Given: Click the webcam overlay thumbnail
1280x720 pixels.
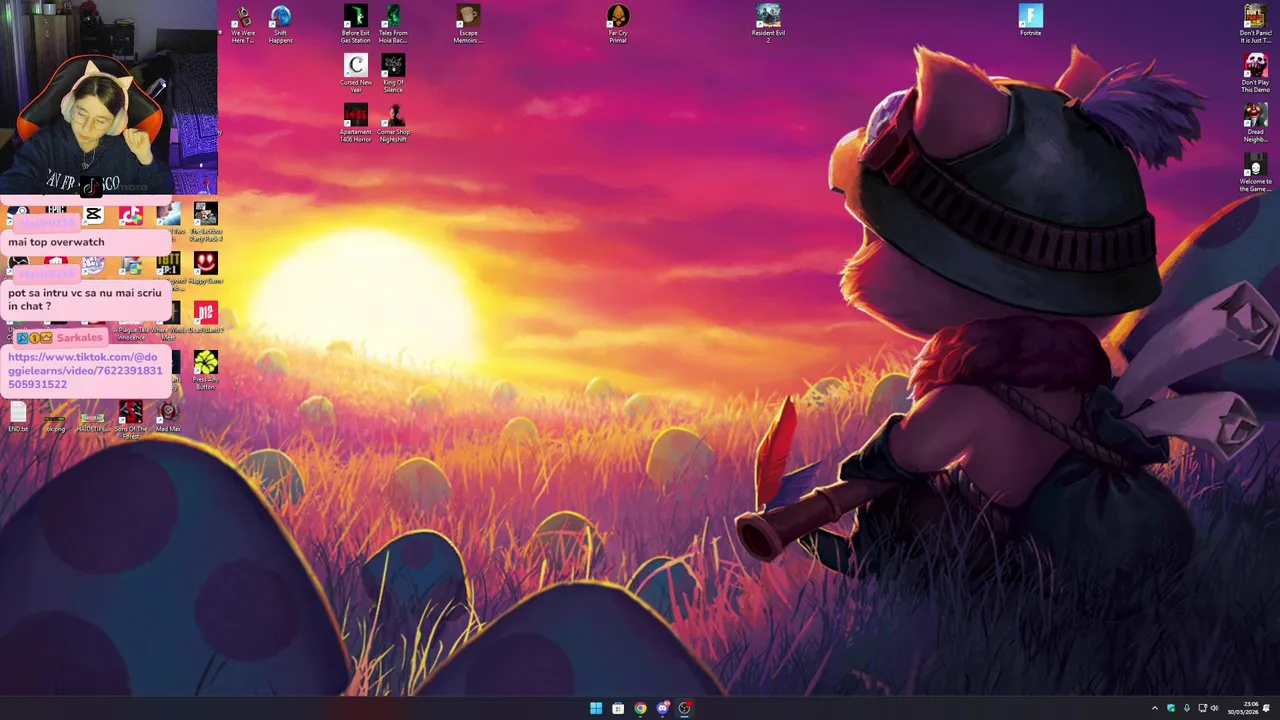Looking at the screenshot, I should pos(108,97).
